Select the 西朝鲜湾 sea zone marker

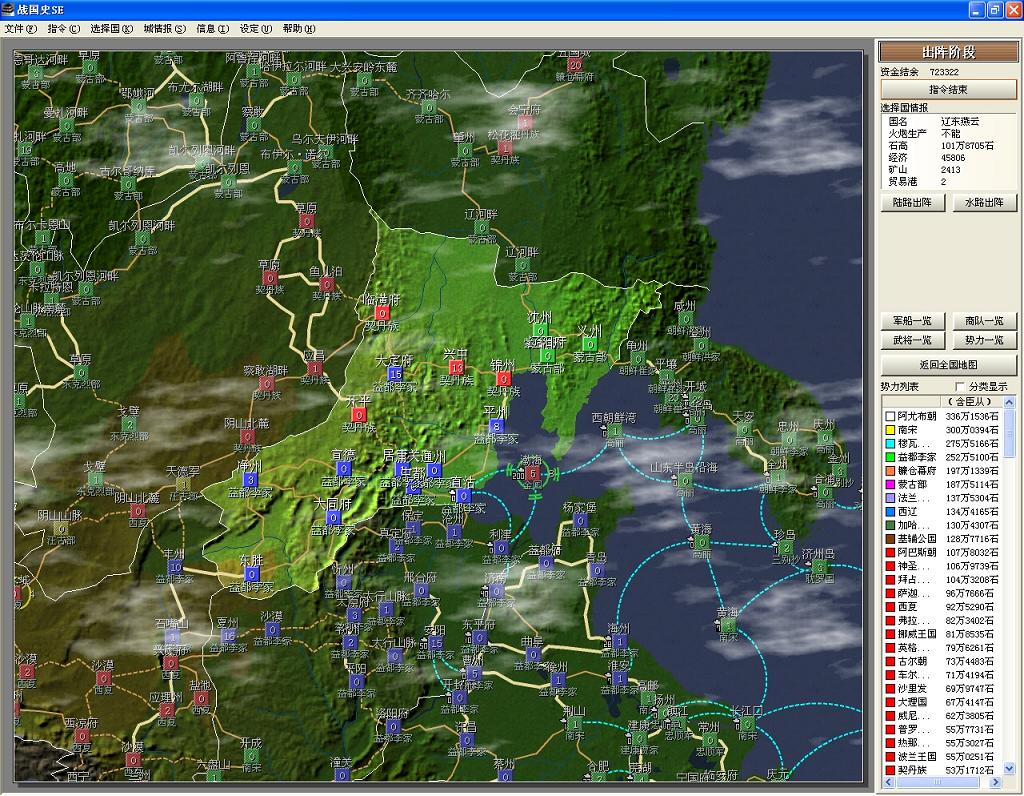click(614, 431)
